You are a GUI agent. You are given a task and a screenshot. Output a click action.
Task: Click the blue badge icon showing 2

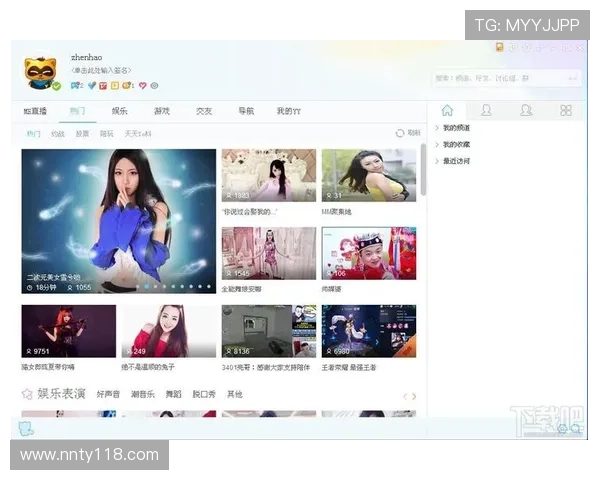pyautogui.click(x=77, y=86)
